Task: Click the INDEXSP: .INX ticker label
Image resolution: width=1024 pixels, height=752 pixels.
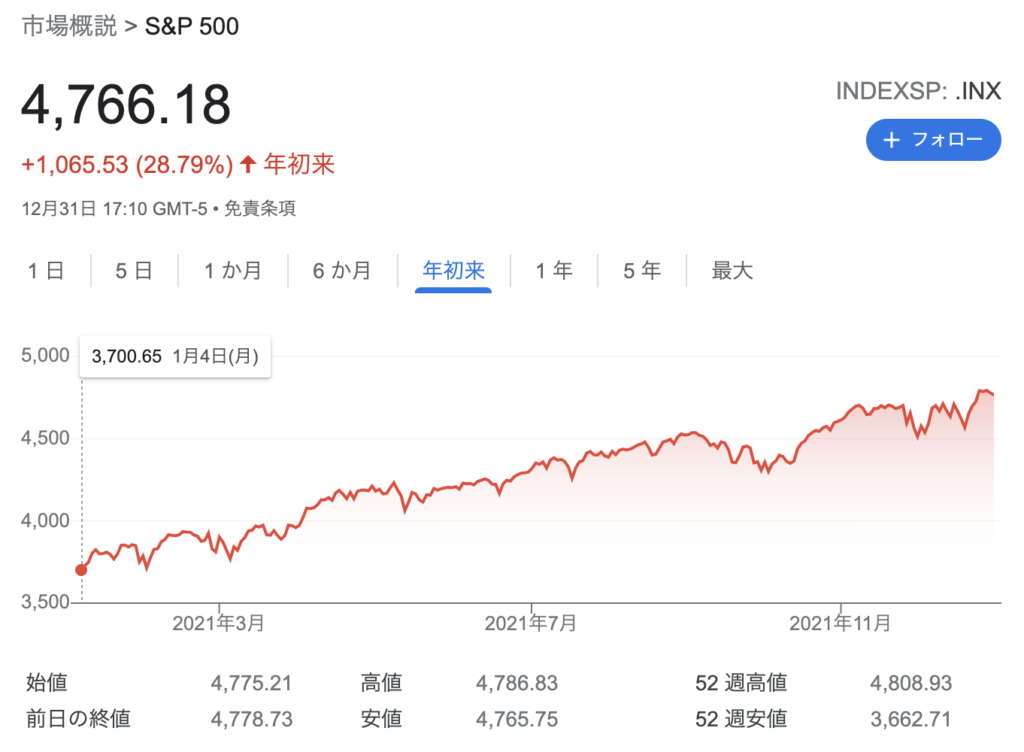Action: [x=918, y=91]
